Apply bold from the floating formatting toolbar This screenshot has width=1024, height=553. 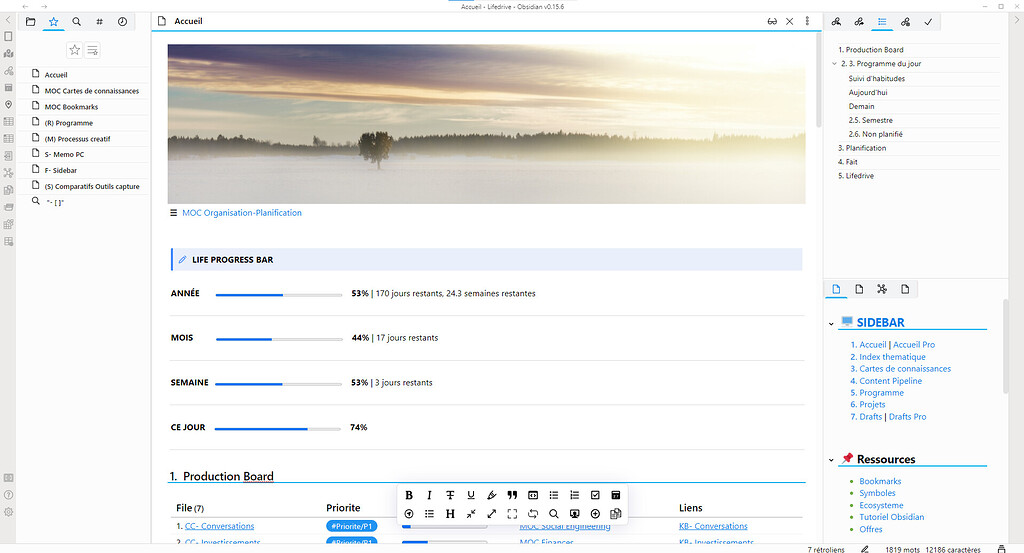(x=409, y=495)
